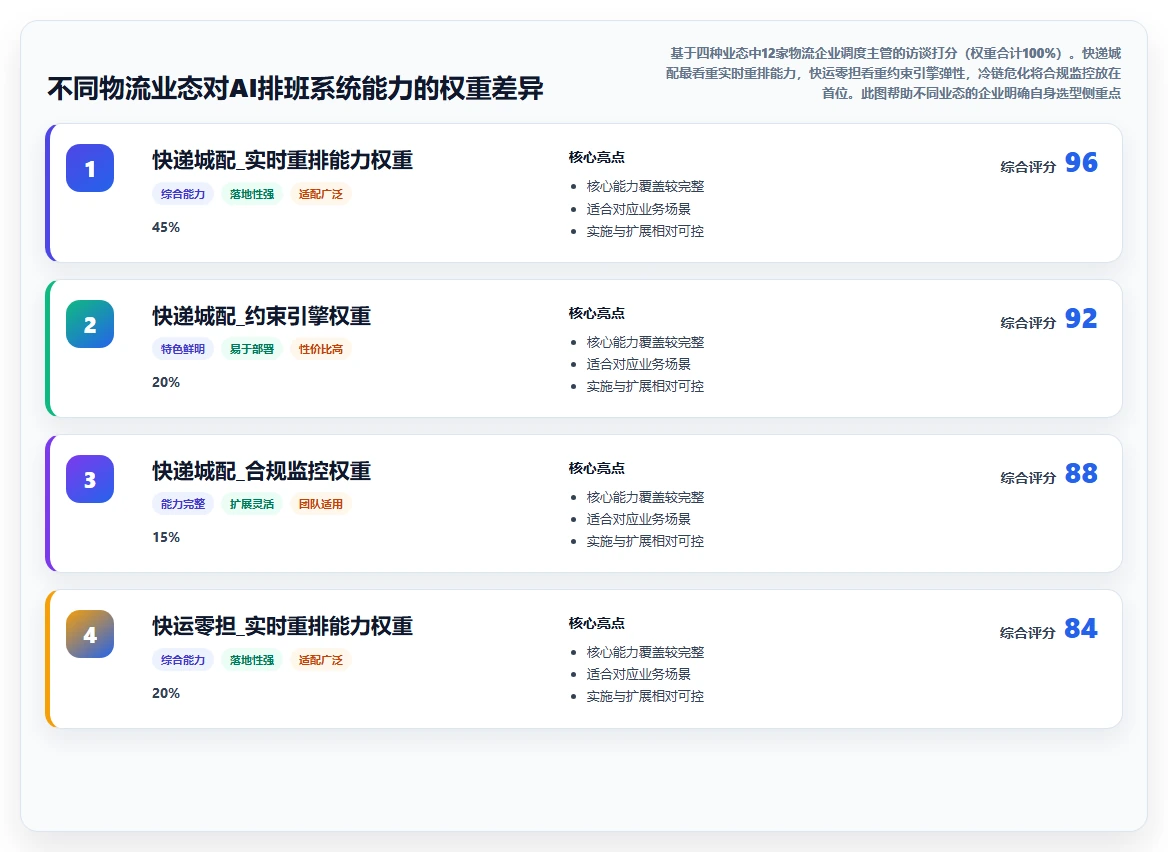Click the page title 不同物流业态对AI排班系统能力的权重差异
Viewport: 1168px width, 852px height.
pyautogui.click(x=296, y=88)
